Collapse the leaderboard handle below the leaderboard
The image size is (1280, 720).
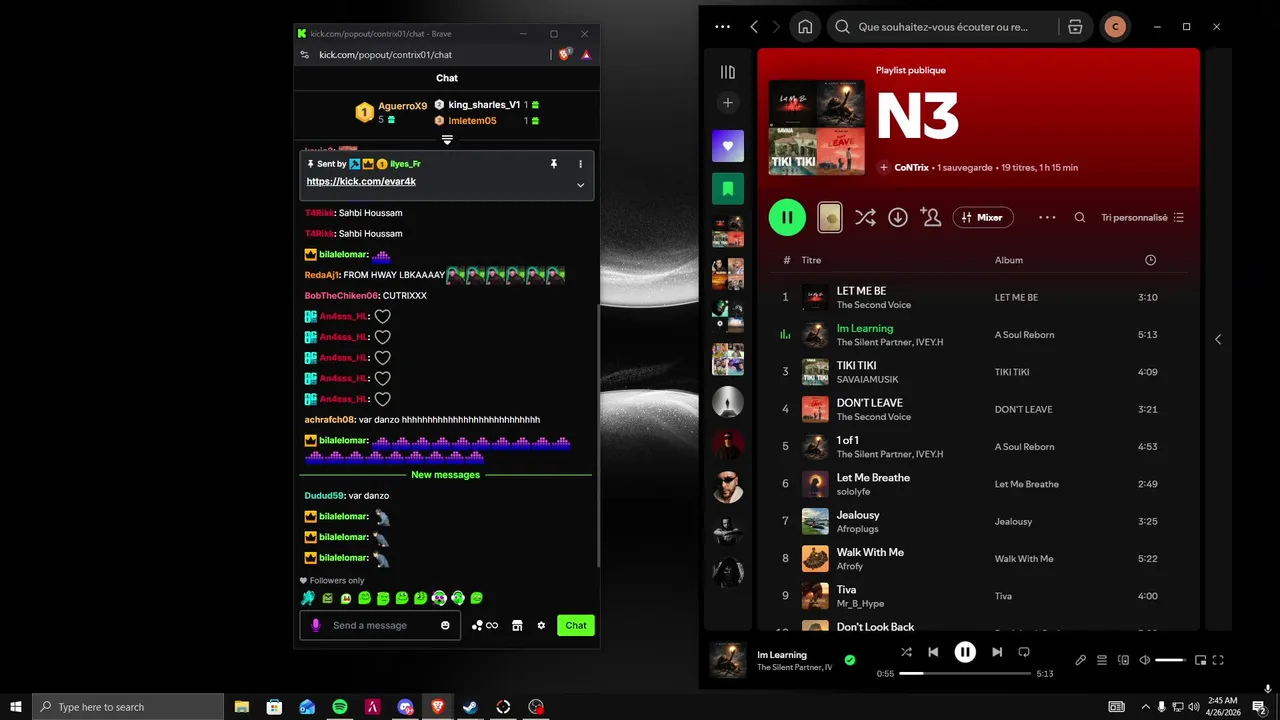point(447,139)
